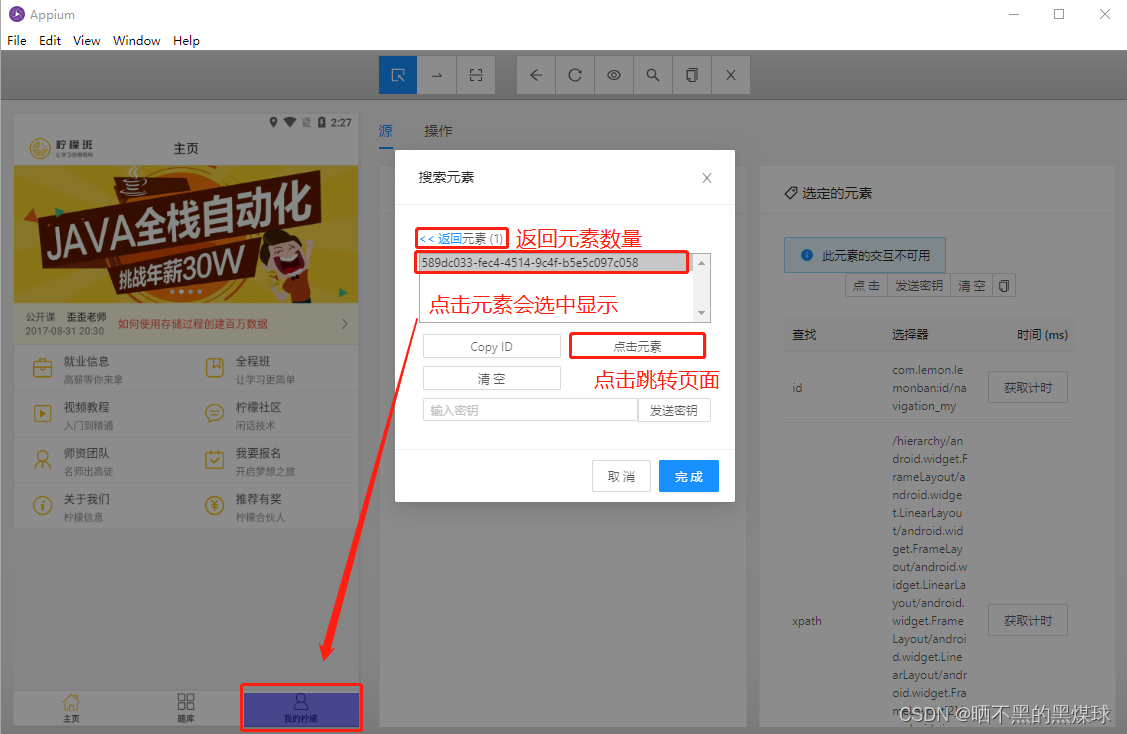Tap the 就业信息 briefcase icon
The image size is (1127, 734).
[42, 367]
